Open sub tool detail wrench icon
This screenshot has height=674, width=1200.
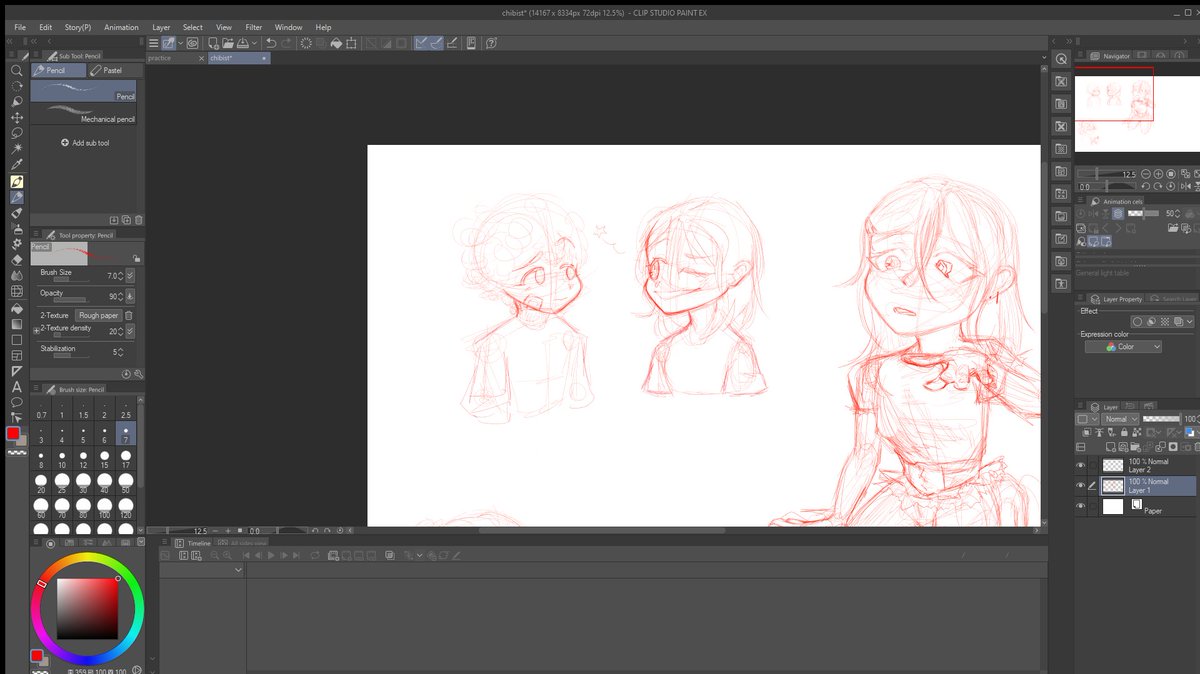(x=138, y=374)
